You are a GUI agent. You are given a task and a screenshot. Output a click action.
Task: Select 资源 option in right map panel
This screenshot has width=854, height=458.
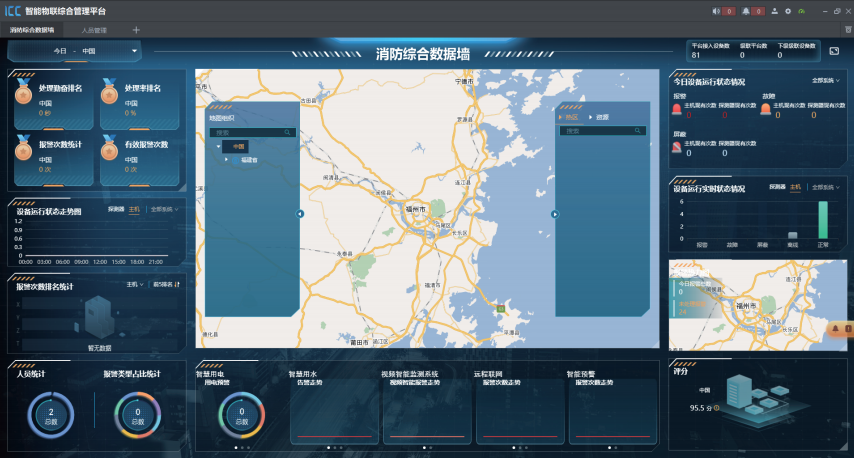coord(602,117)
